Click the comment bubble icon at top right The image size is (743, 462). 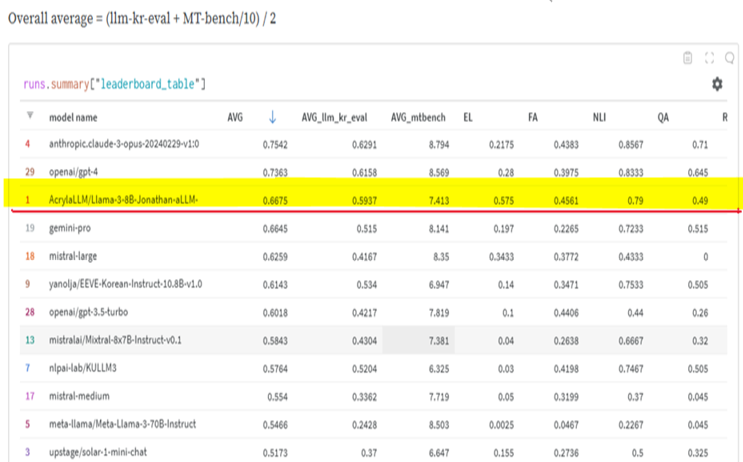(x=730, y=58)
